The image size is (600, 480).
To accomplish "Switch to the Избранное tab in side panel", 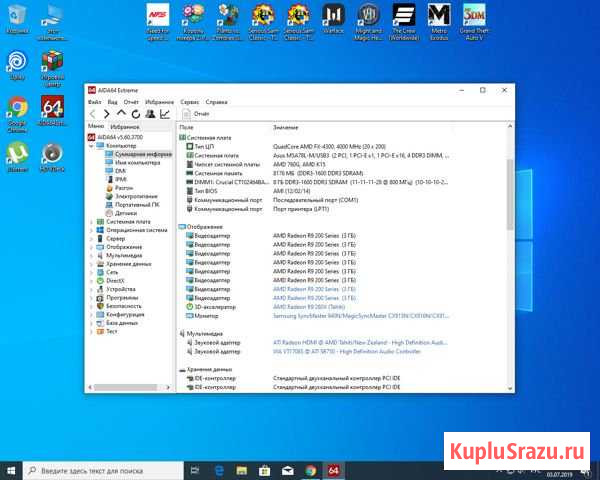I will tap(125, 127).
